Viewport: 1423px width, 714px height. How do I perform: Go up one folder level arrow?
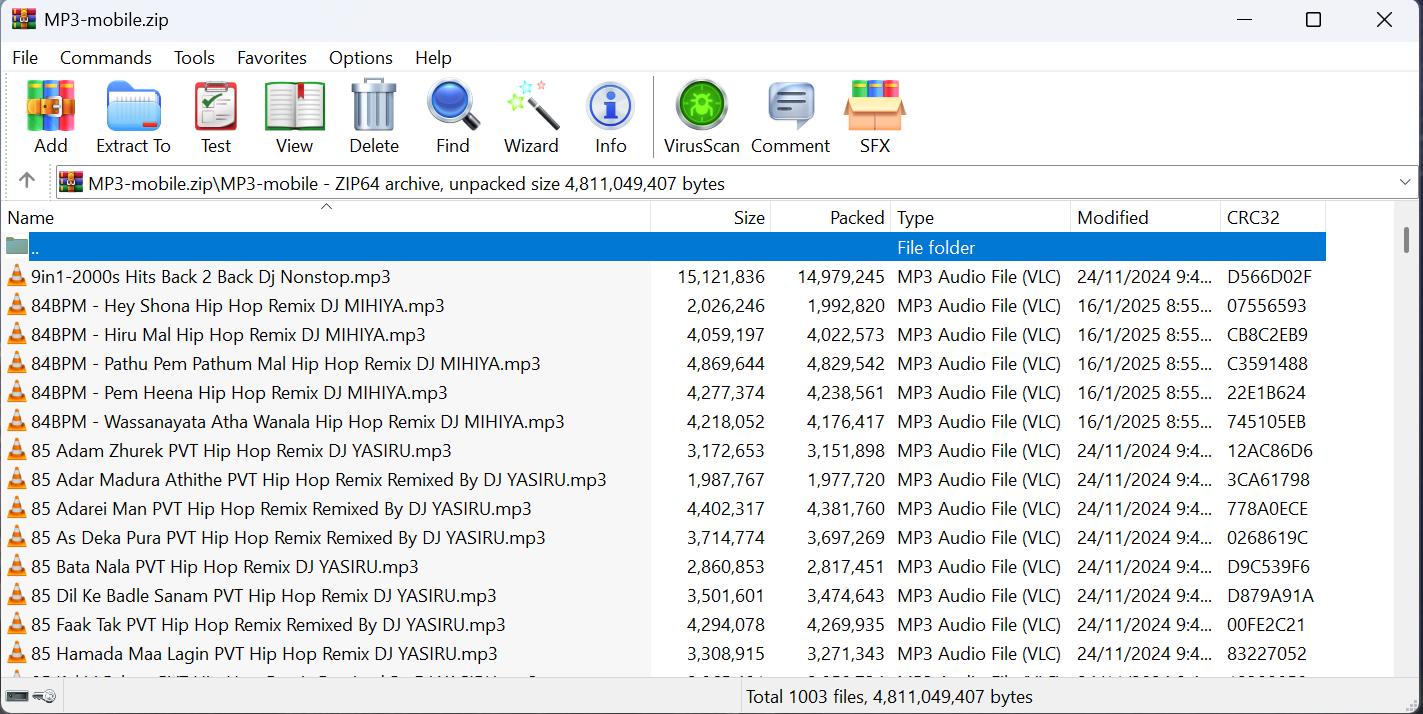27,181
